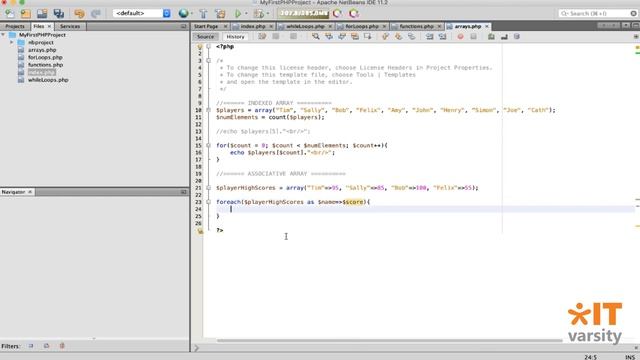640x360 pixels.
Task: Click the Find Next Occurrence icon
Action: 342,37
